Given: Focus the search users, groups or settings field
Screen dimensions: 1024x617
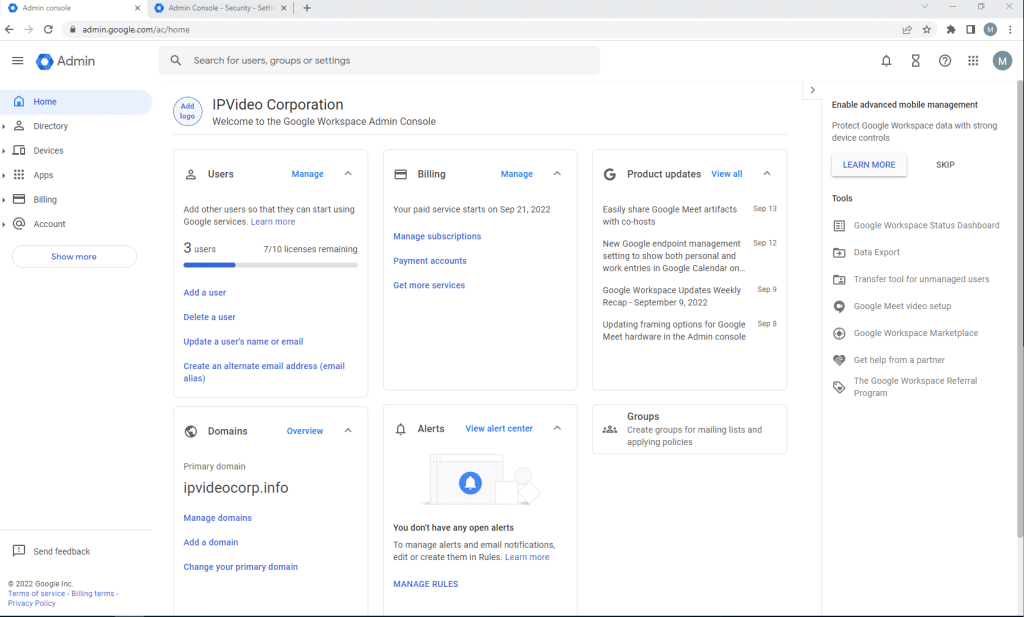Looking at the screenshot, I should 379,61.
